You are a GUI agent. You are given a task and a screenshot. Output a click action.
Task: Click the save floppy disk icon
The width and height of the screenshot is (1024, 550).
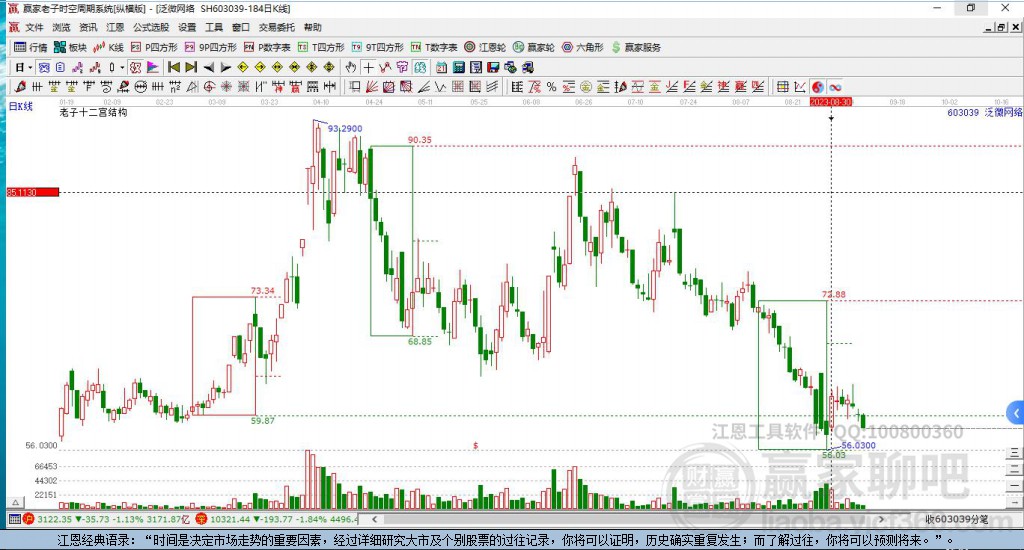coord(493,67)
